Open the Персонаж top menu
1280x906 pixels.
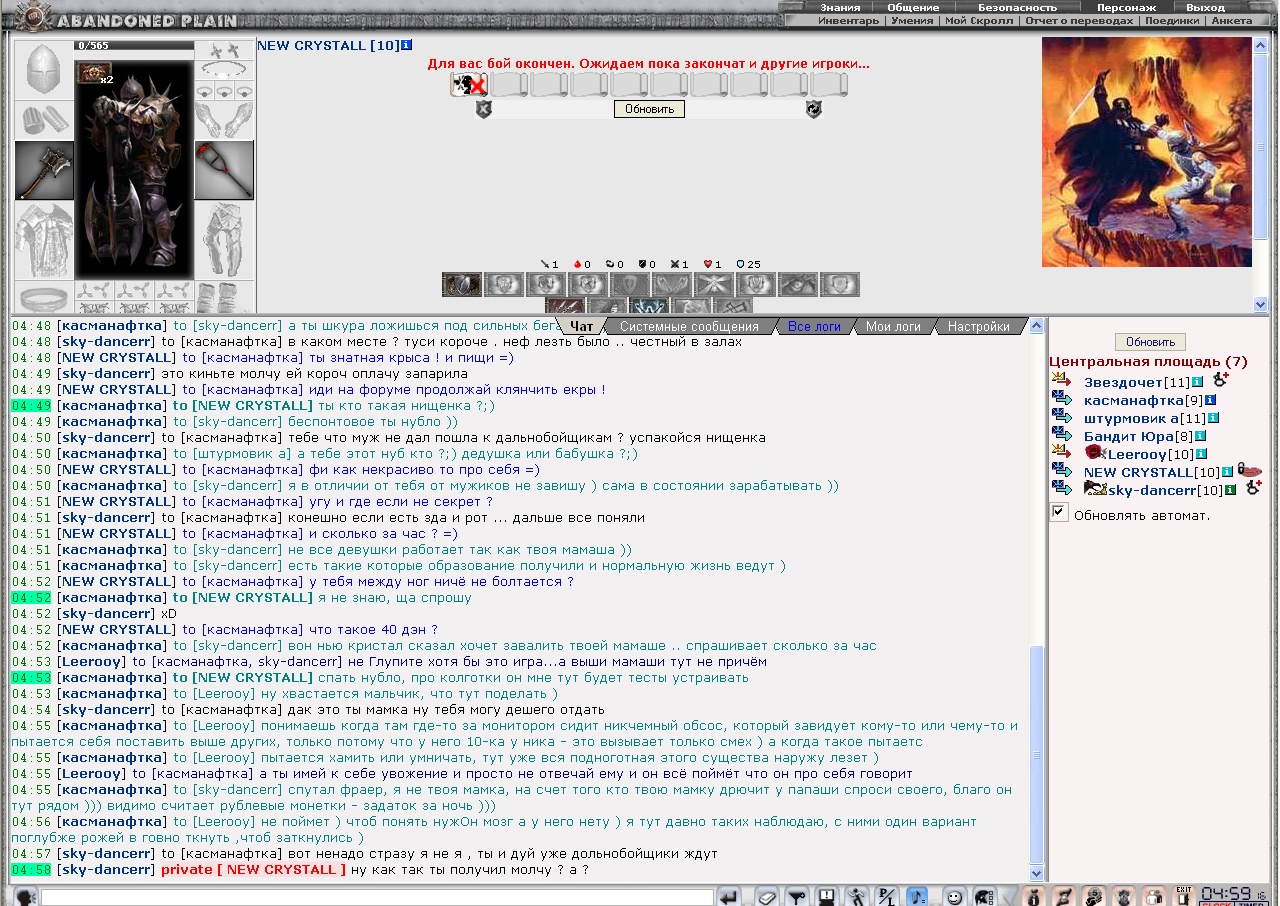point(1126,7)
